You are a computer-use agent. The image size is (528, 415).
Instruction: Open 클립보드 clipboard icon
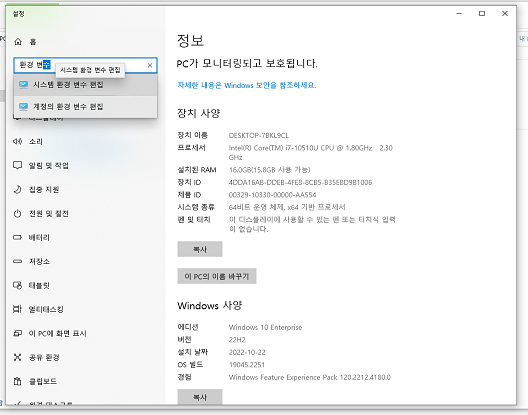(x=18, y=381)
